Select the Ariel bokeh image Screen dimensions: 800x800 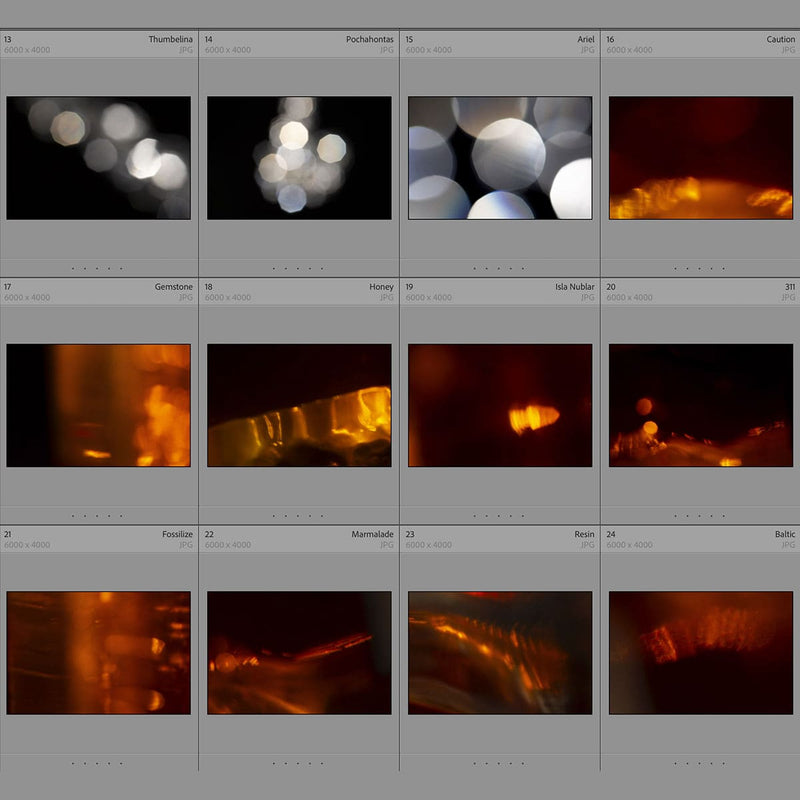[497, 155]
